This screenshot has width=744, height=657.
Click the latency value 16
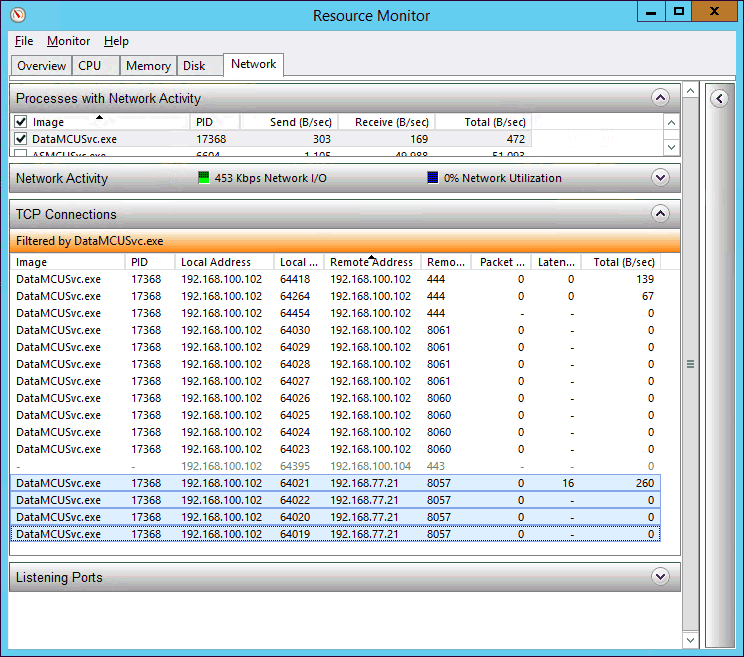click(x=568, y=483)
